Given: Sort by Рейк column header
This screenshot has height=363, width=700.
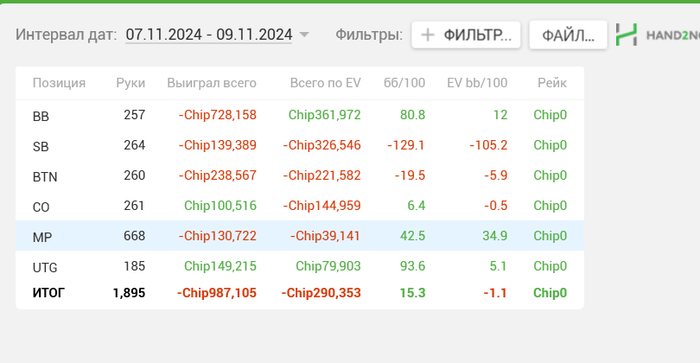Looking at the screenshot, I should [552, 83].
